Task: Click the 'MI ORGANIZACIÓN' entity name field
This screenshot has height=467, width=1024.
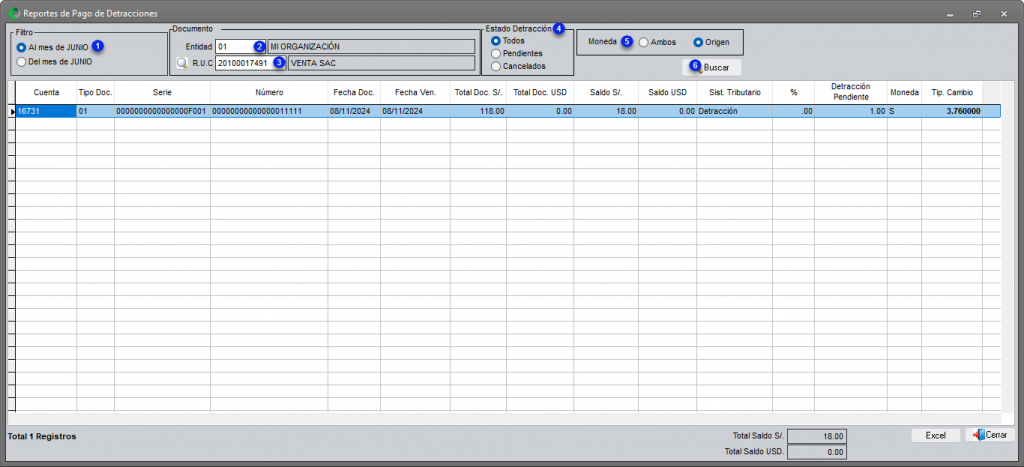Action: click(x=371, y=46)
